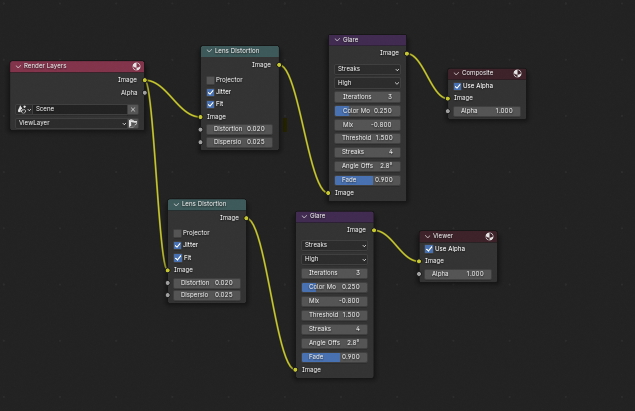Open High quality dropdown in lower Glare
The image size is (635, 411).
tap(335, 259)
